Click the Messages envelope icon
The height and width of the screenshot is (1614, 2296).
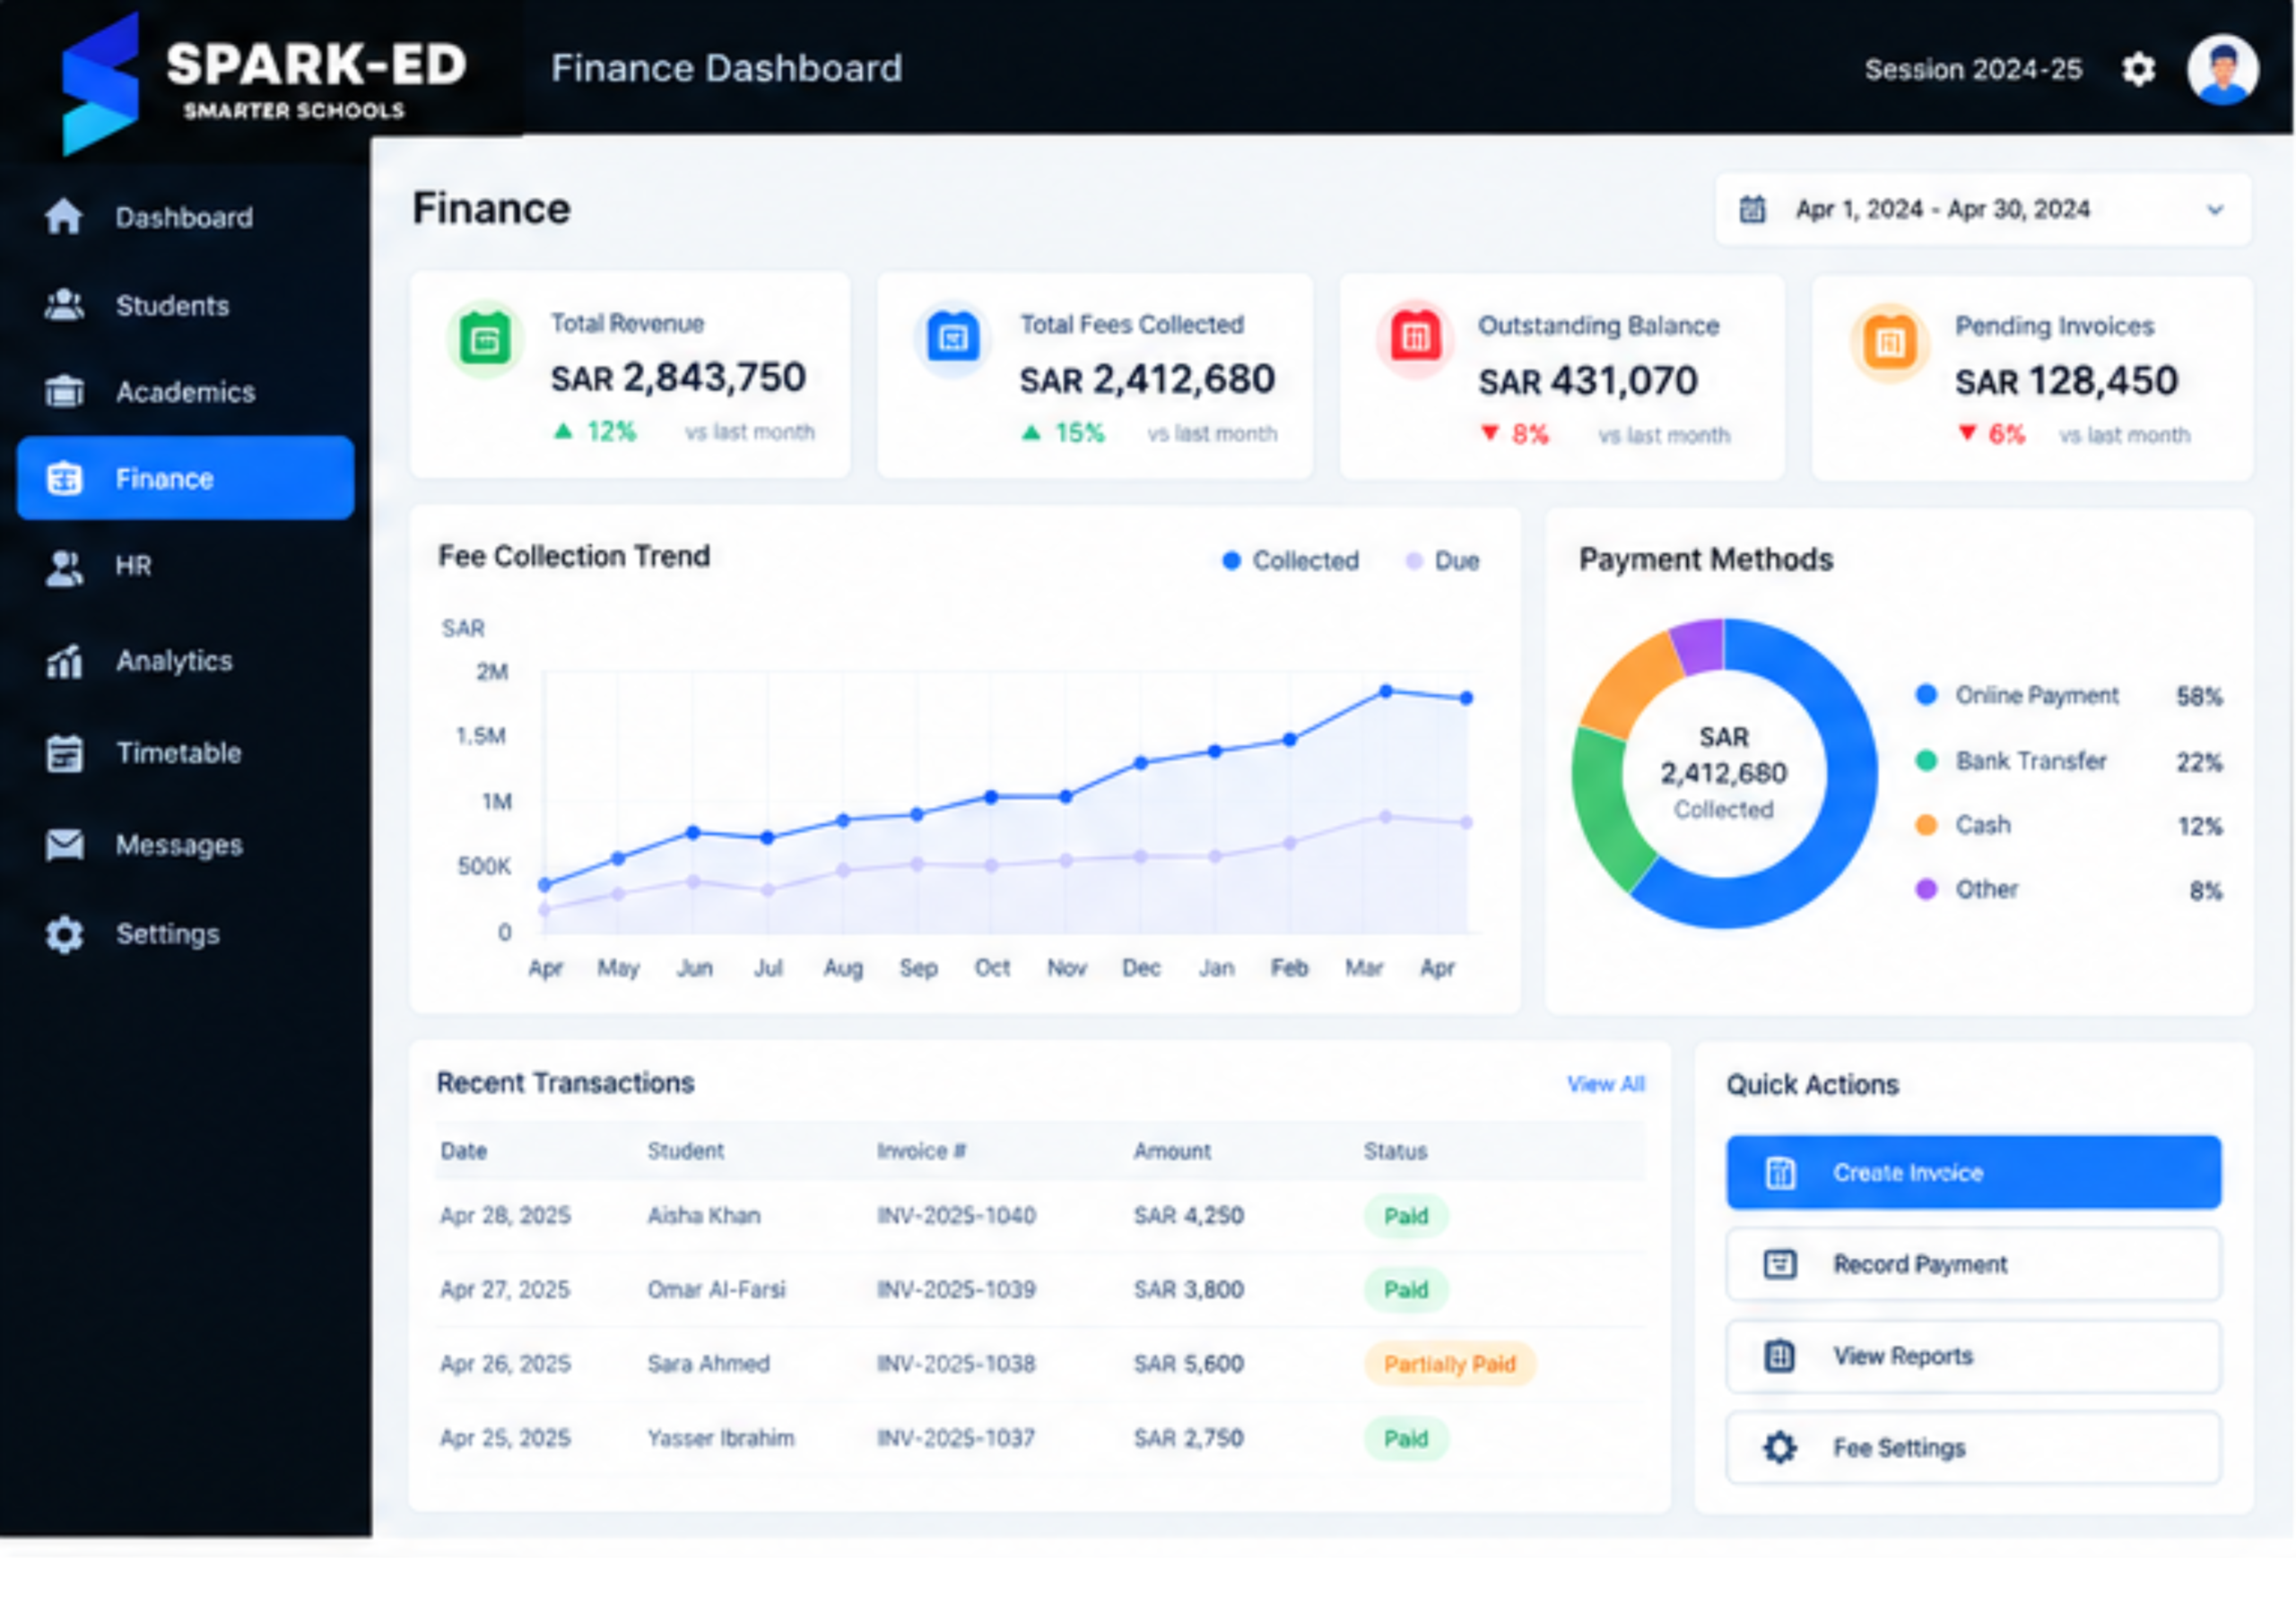click(64, 845)
